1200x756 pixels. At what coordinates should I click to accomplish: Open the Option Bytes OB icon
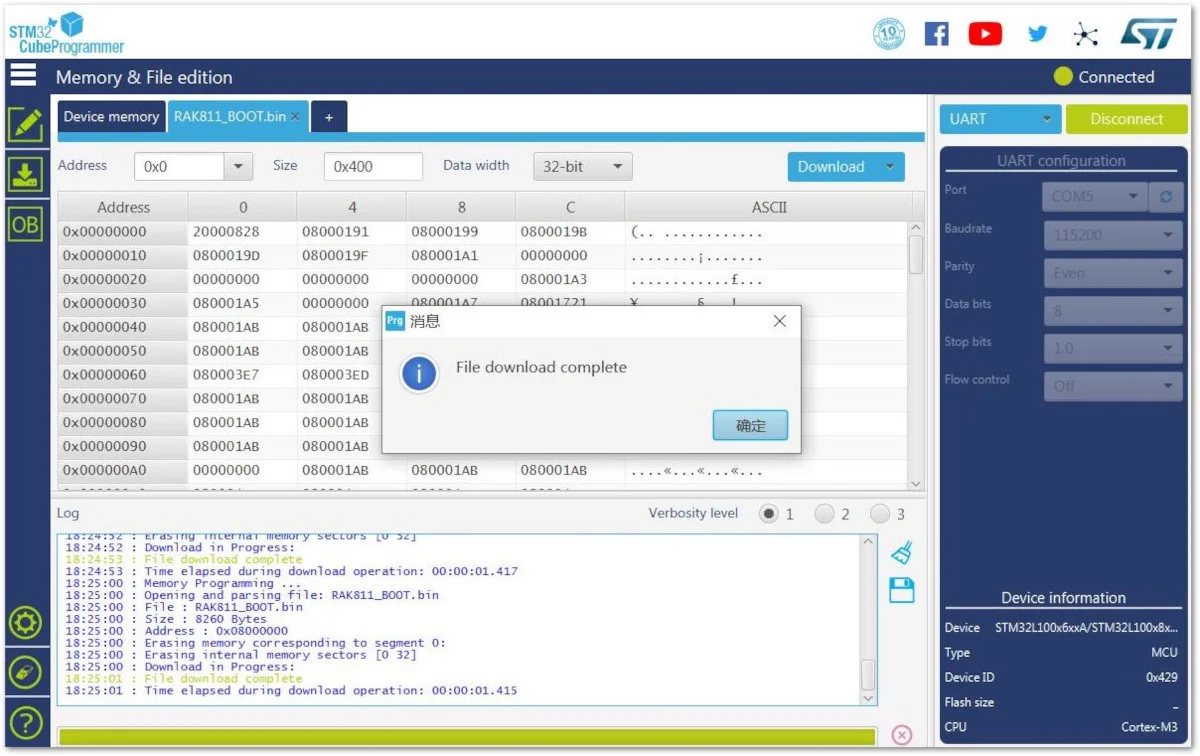[x=25, y=224]
